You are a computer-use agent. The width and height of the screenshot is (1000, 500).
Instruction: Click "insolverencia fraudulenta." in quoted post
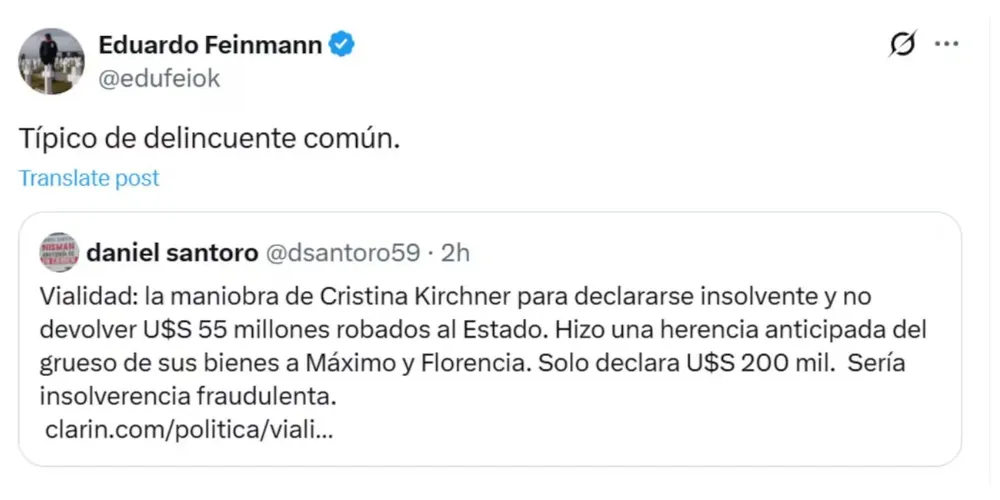pyautogui.click(x=188, y=397)
